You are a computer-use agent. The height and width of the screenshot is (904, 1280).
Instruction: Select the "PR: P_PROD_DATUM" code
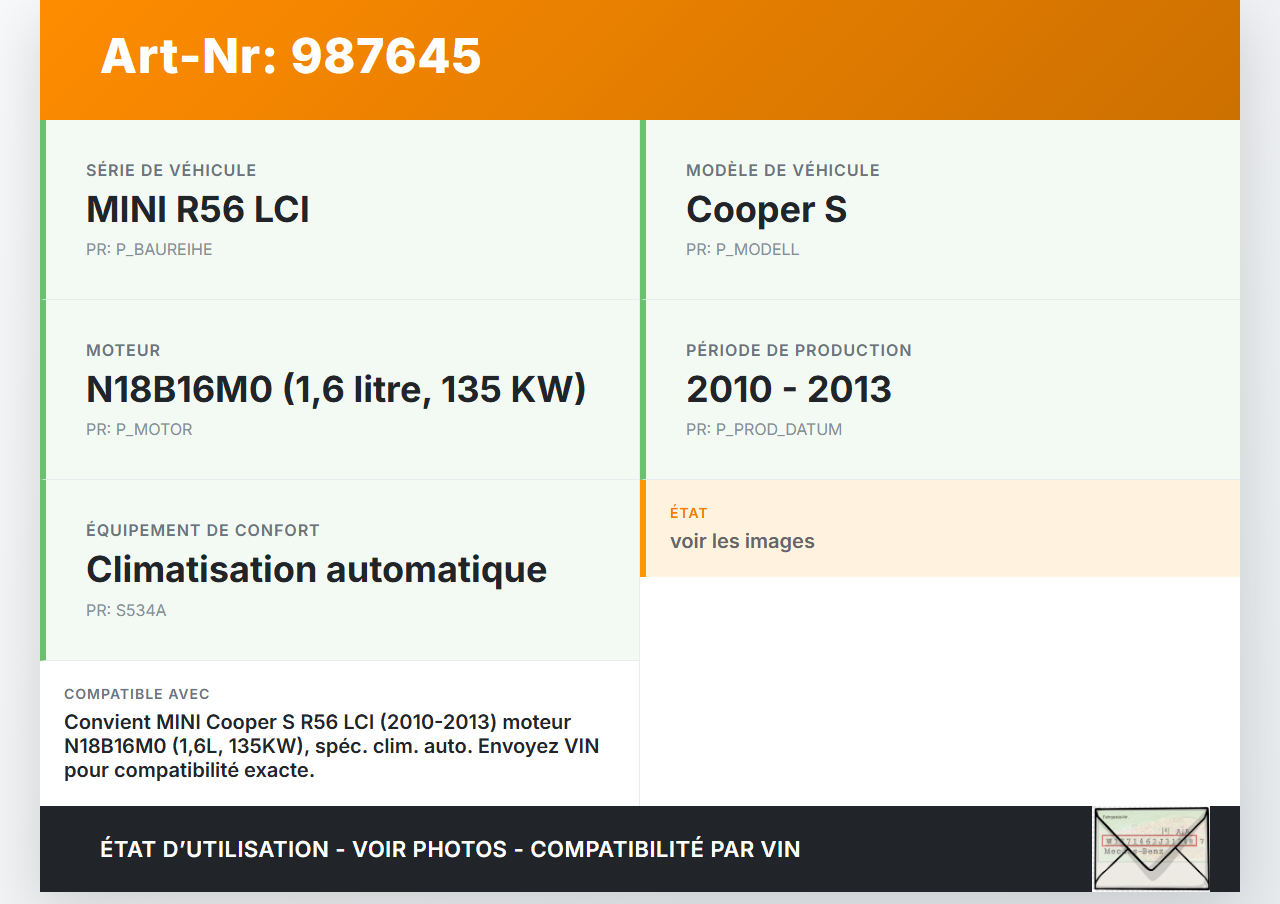coord(764,429)
